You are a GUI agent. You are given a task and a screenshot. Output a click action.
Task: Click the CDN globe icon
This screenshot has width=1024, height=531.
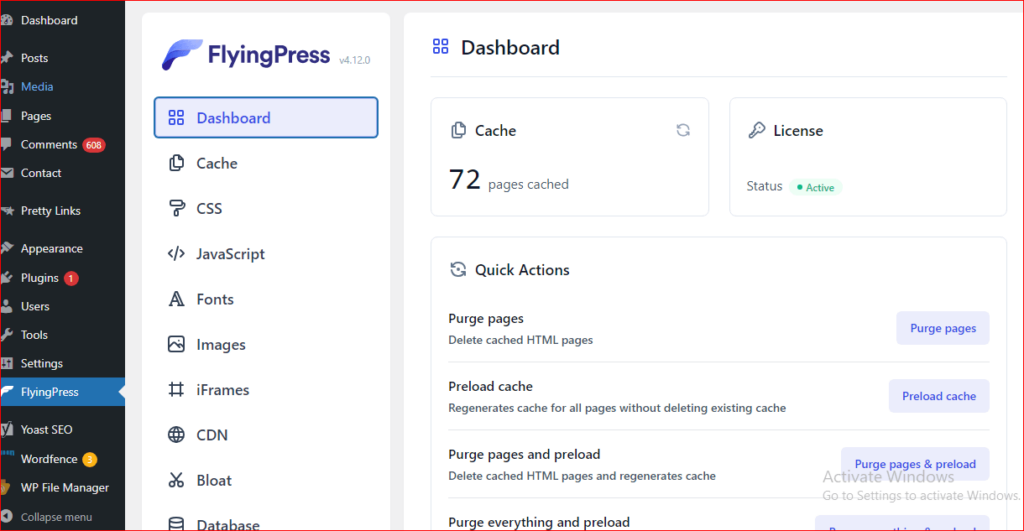(x=176, y=434)
